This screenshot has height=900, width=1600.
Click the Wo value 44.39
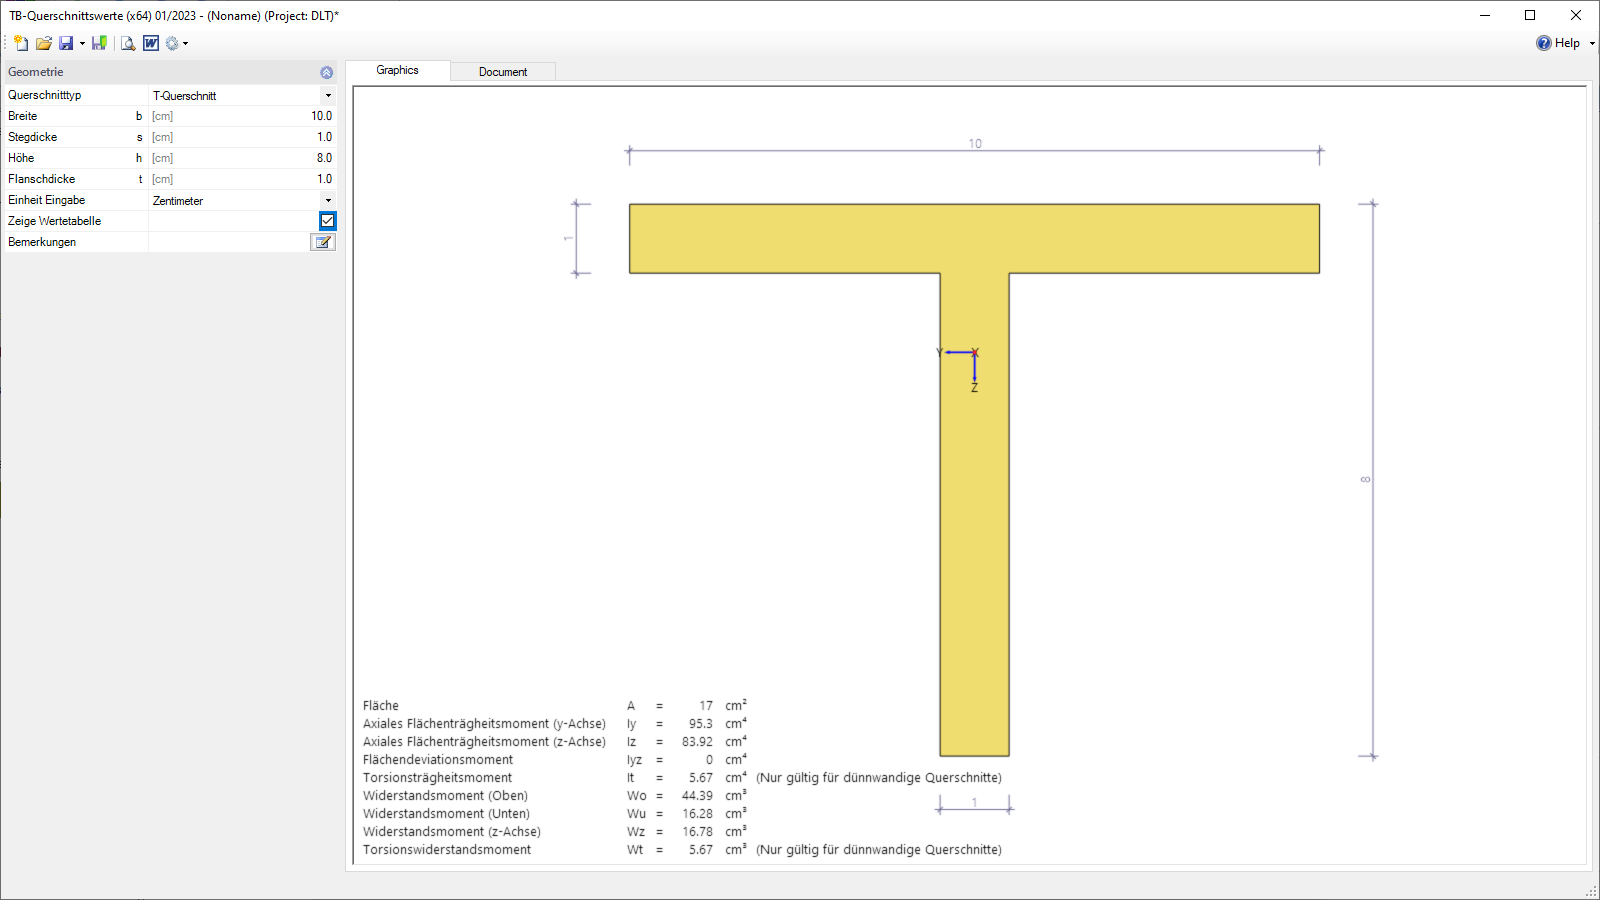point(698,796)
